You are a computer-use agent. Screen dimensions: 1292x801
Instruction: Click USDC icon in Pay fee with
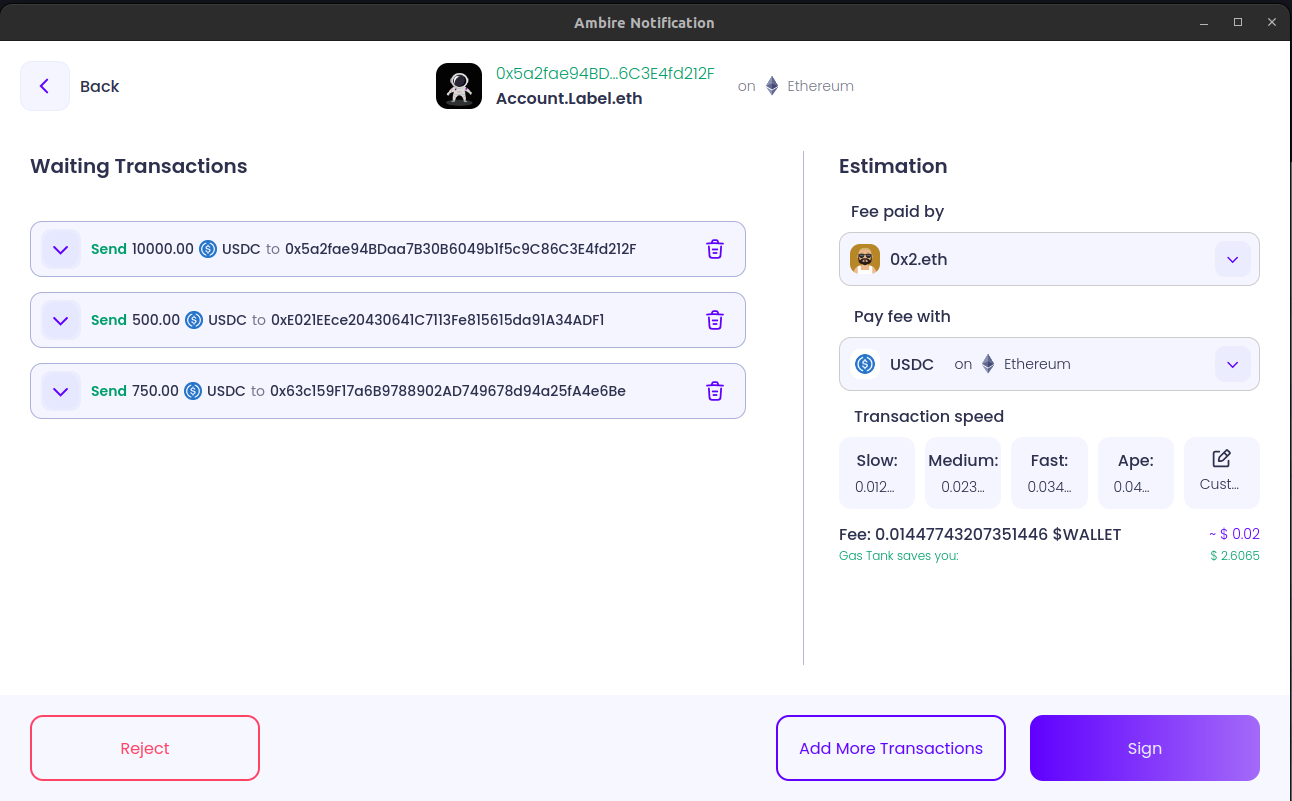(x=865, y=364)
